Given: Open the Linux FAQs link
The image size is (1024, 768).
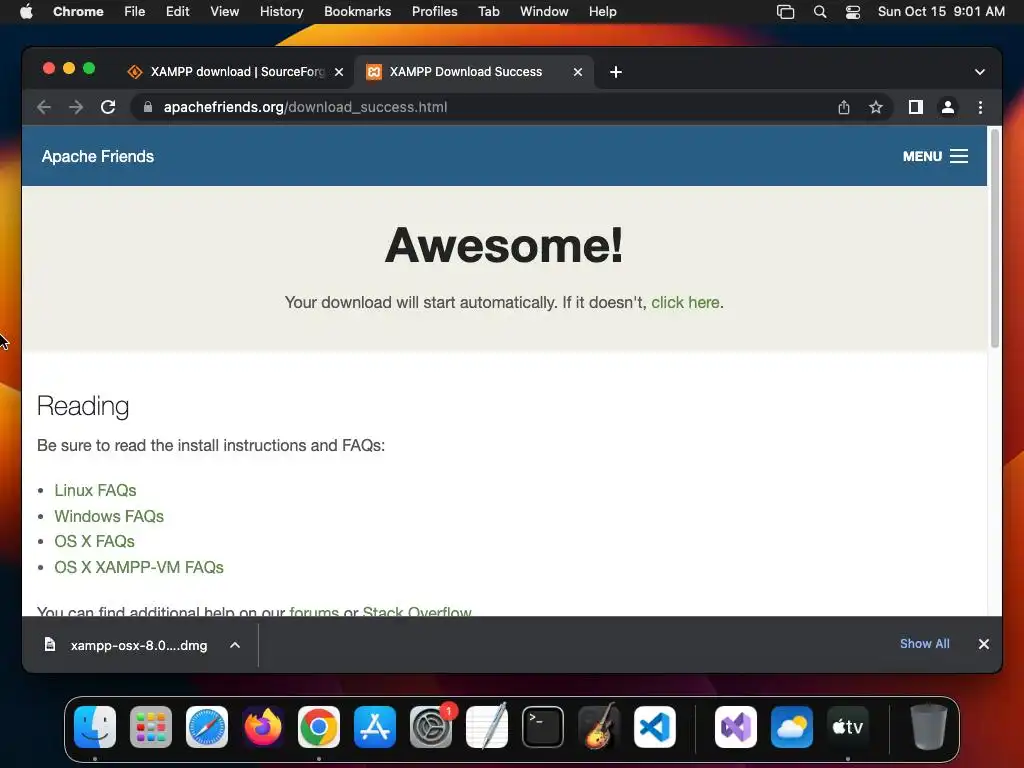Looking at the screenshot, I should click(x=95, y=490).
